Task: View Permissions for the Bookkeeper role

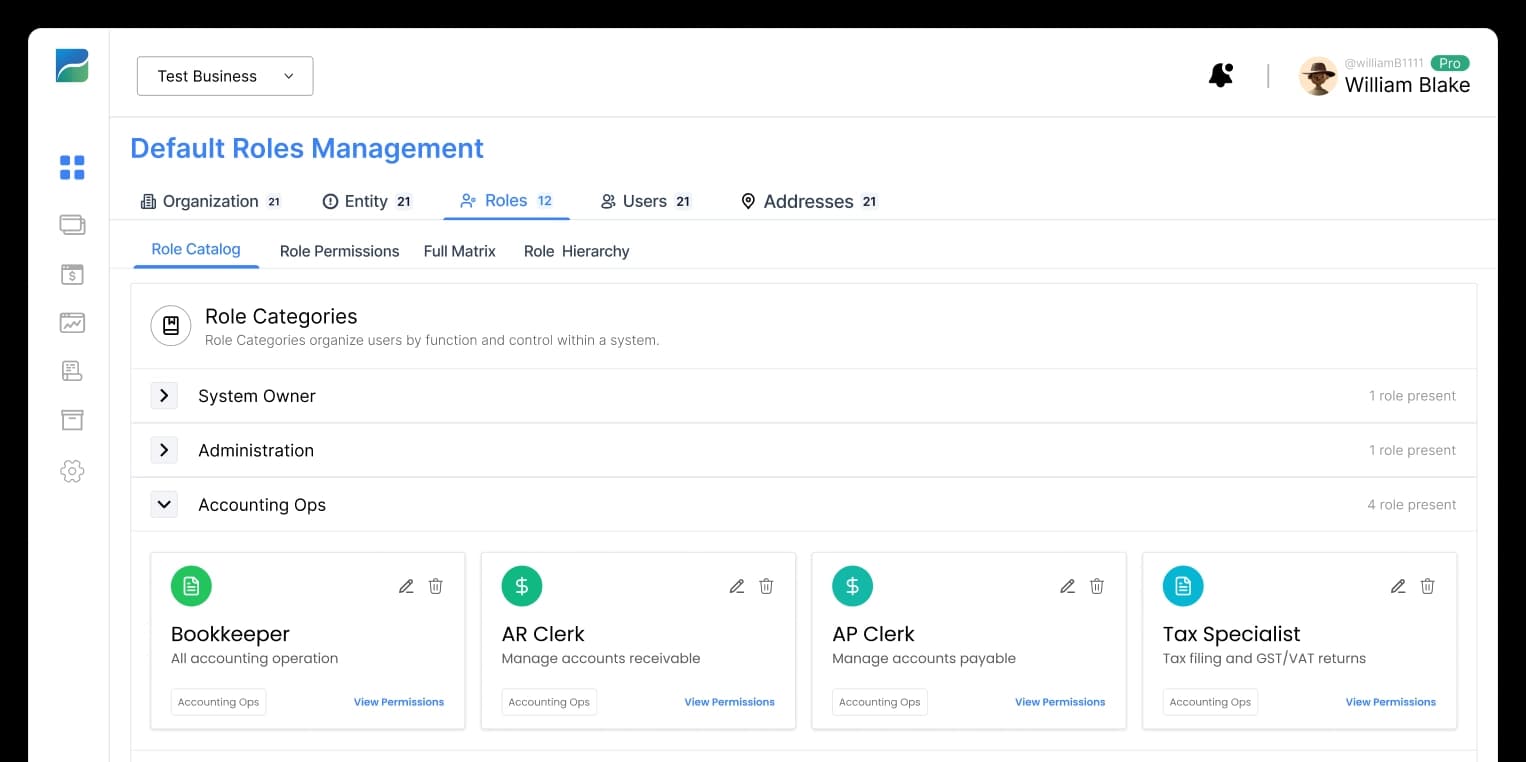Action: point(398,701)
